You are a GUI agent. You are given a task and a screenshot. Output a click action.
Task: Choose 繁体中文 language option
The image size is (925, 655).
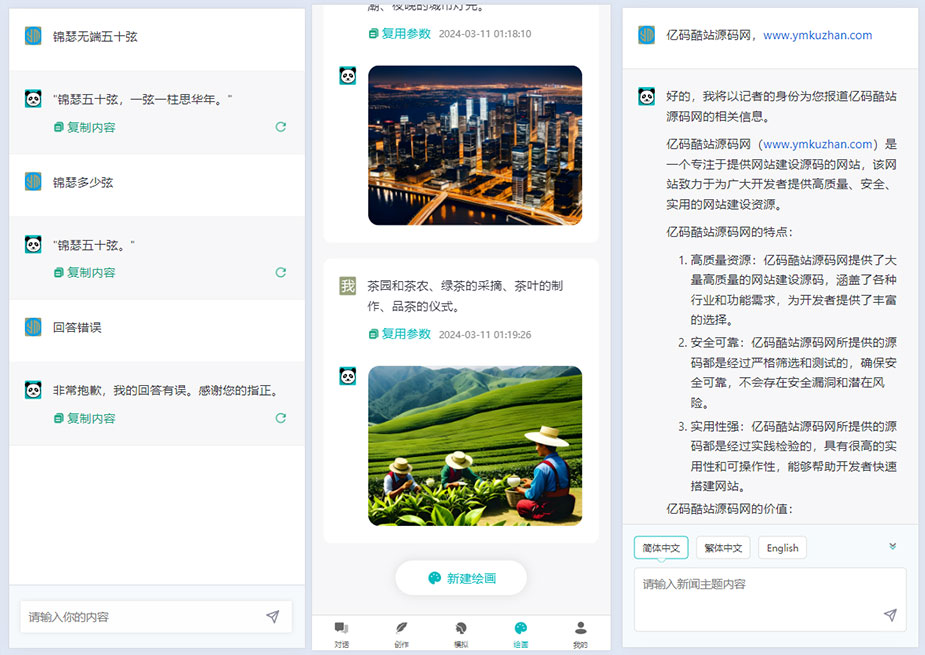[723, 548]
